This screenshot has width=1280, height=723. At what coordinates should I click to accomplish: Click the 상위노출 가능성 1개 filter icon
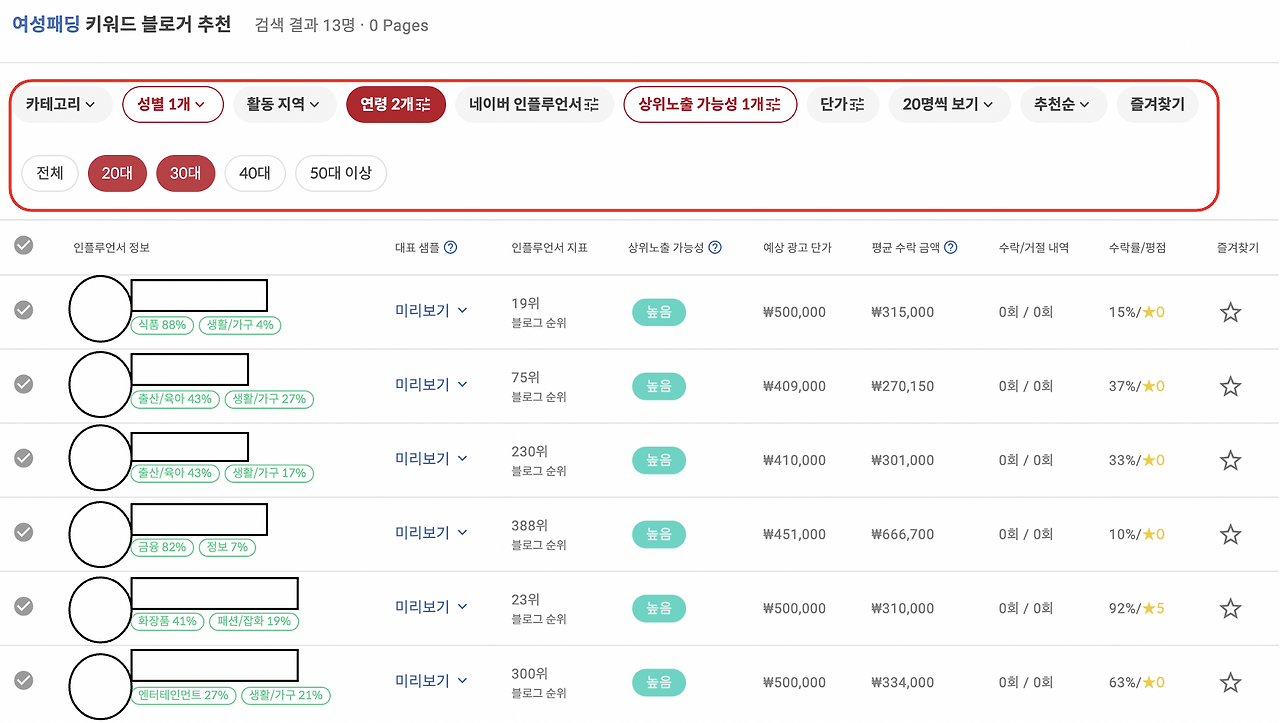(775, 104)
